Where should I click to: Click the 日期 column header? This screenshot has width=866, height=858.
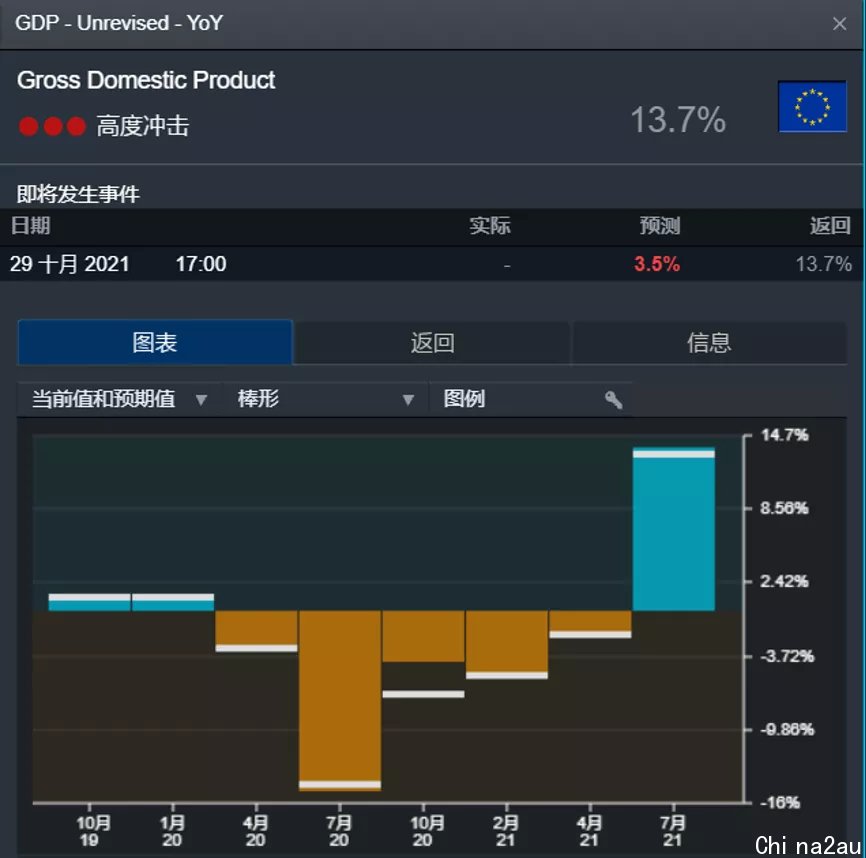point(31,226)
